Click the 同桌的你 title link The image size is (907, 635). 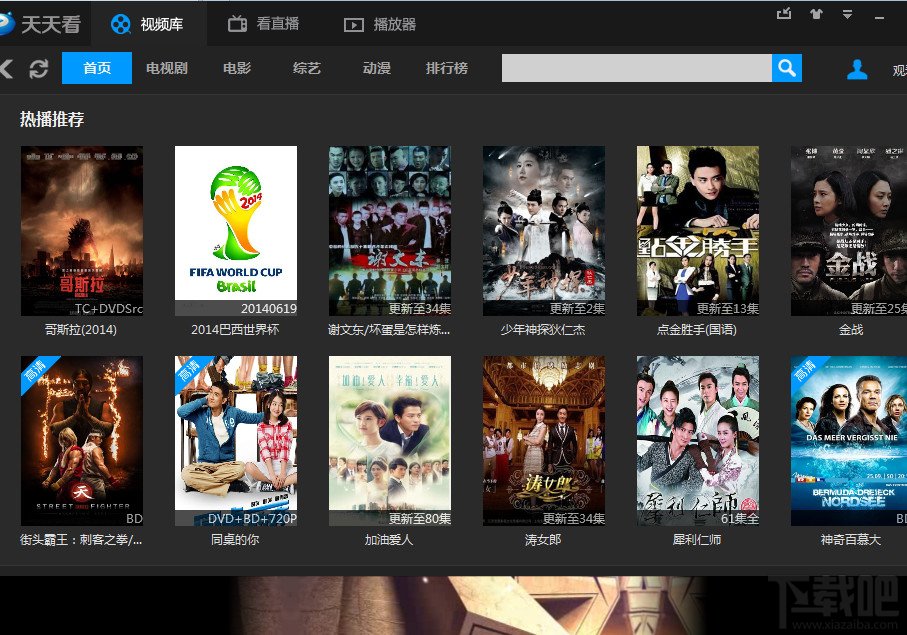click(x=235, y=540)
